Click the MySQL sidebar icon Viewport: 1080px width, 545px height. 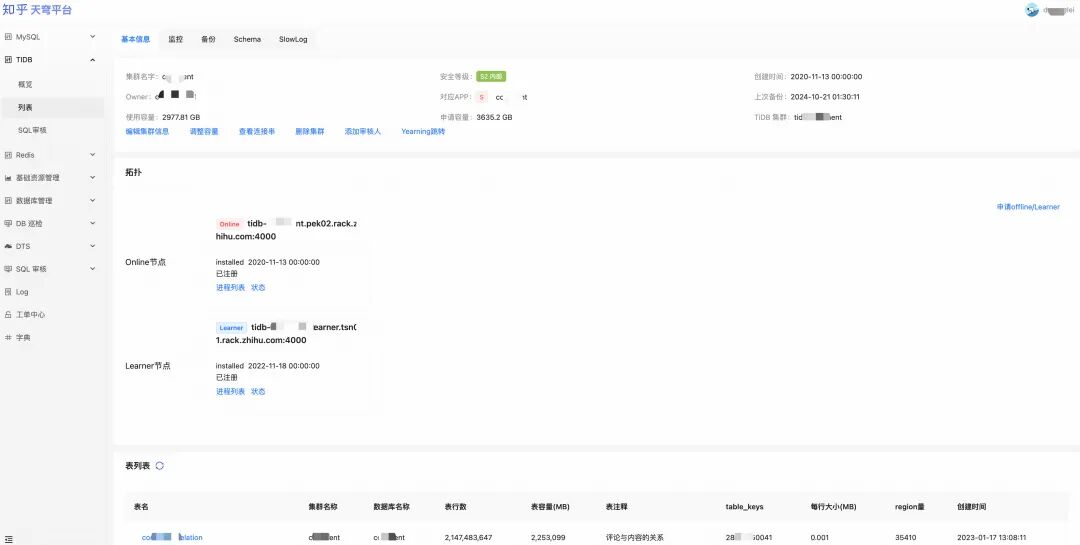click(x=8, y=37)
